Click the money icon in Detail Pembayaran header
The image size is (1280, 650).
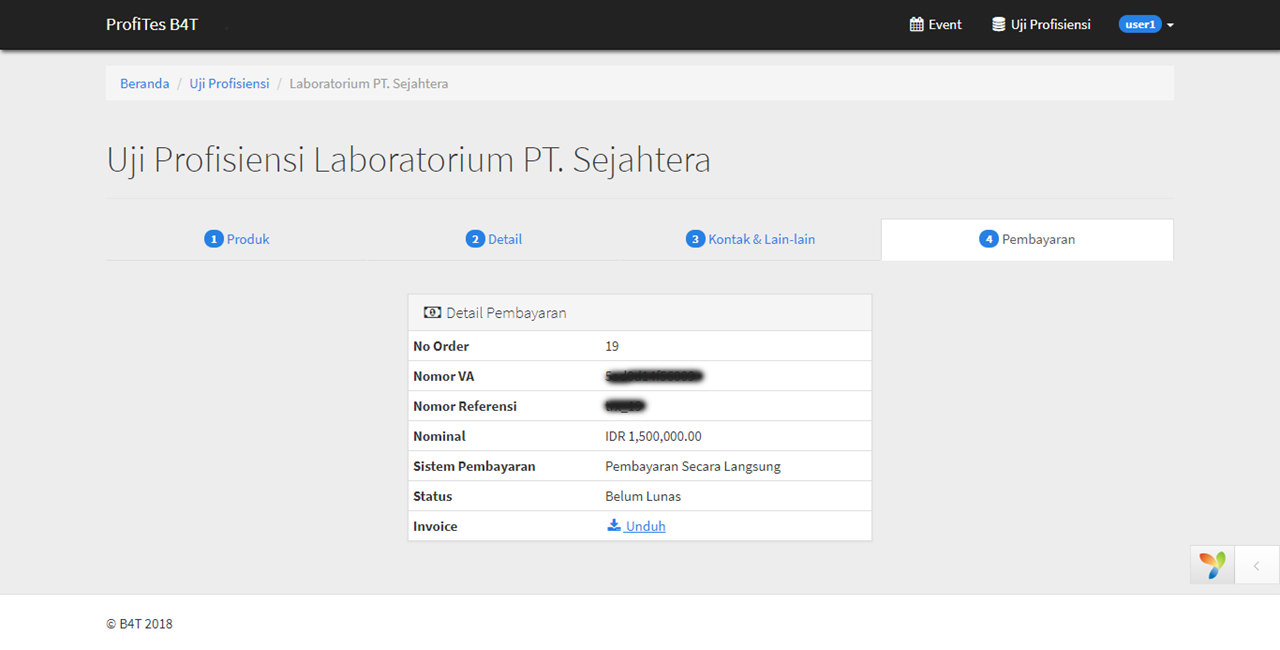[432, 313]
